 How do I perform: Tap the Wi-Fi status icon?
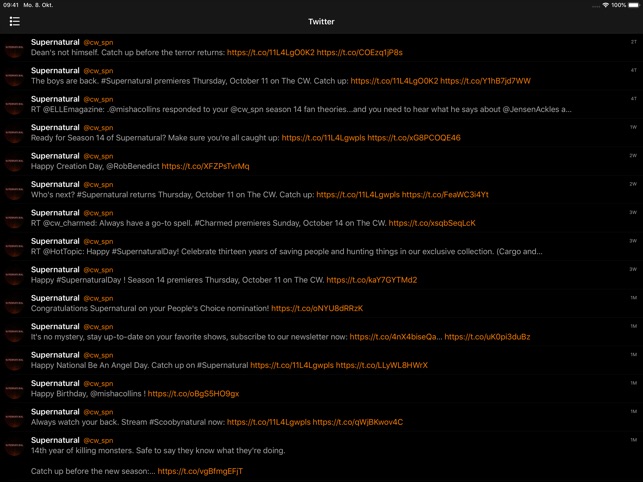(605, 5)
